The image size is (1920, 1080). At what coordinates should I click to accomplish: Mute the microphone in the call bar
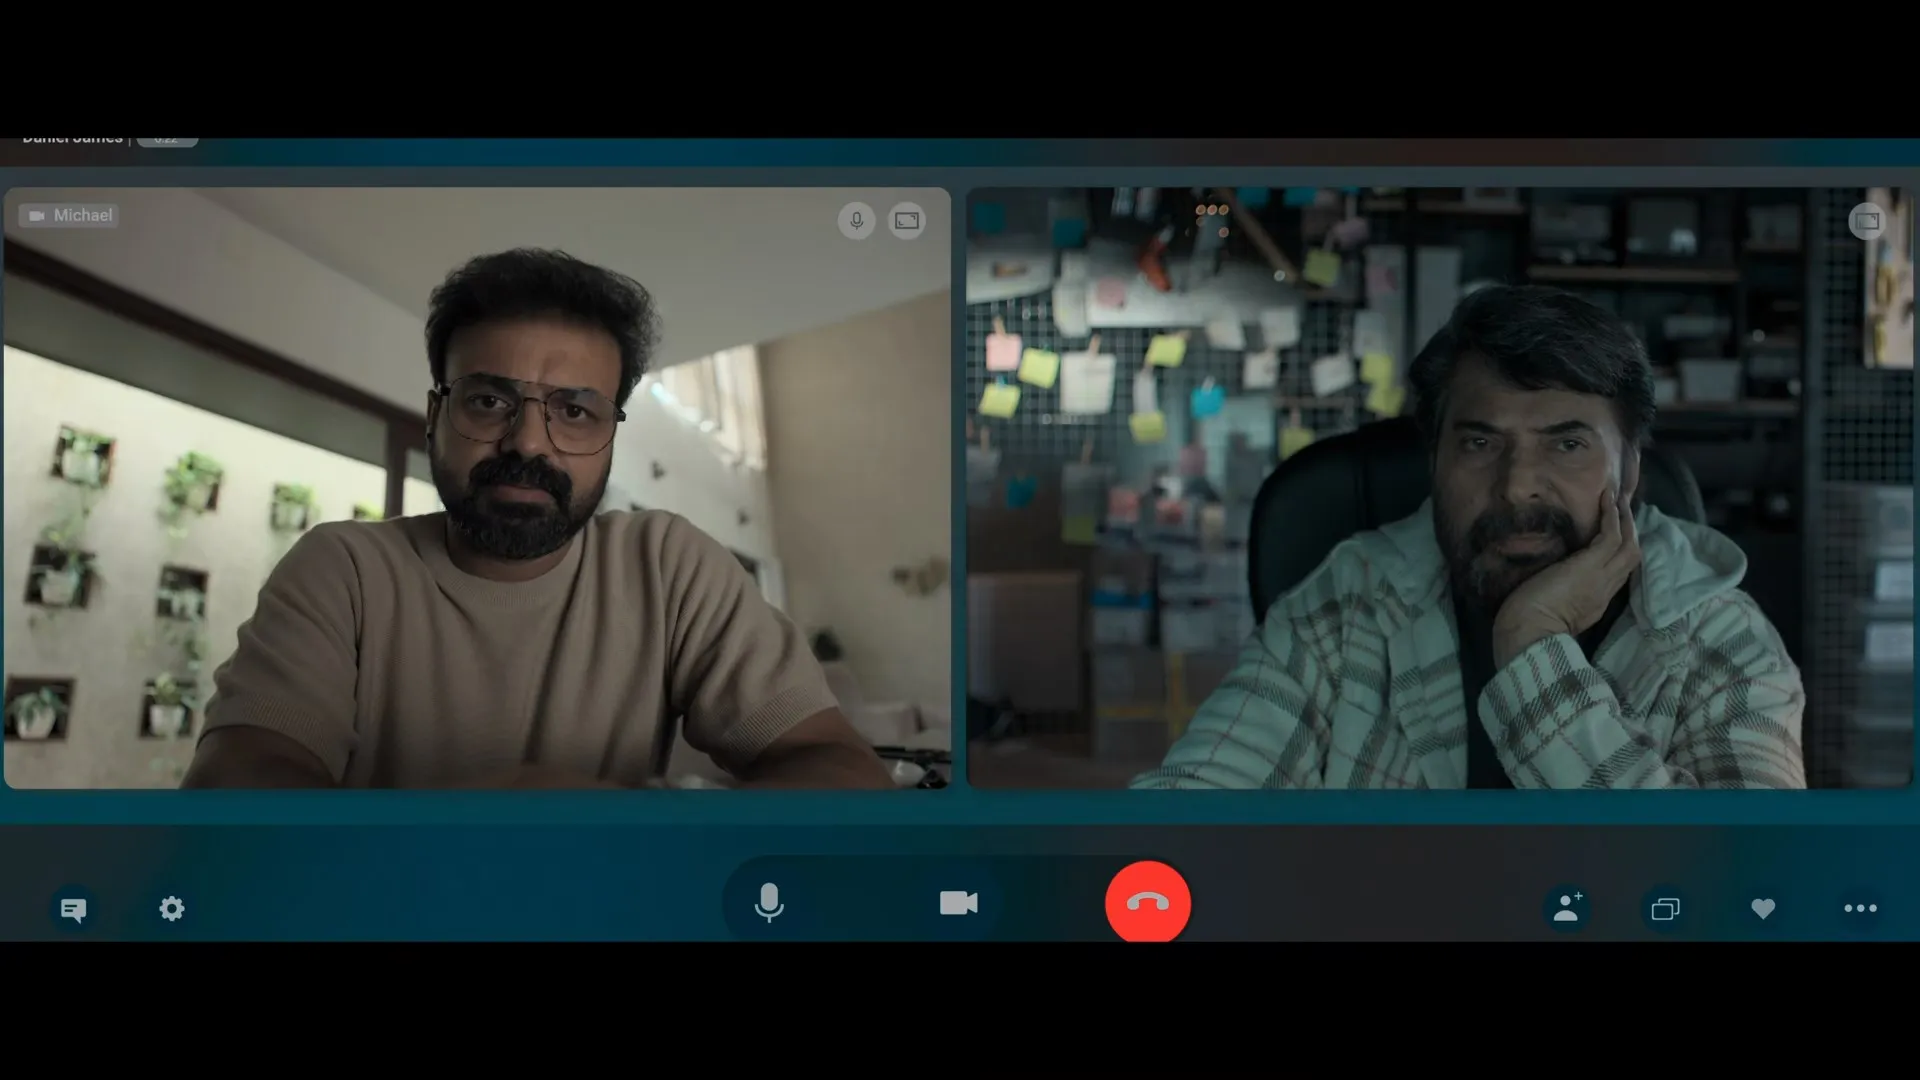[x=769, y=903]
